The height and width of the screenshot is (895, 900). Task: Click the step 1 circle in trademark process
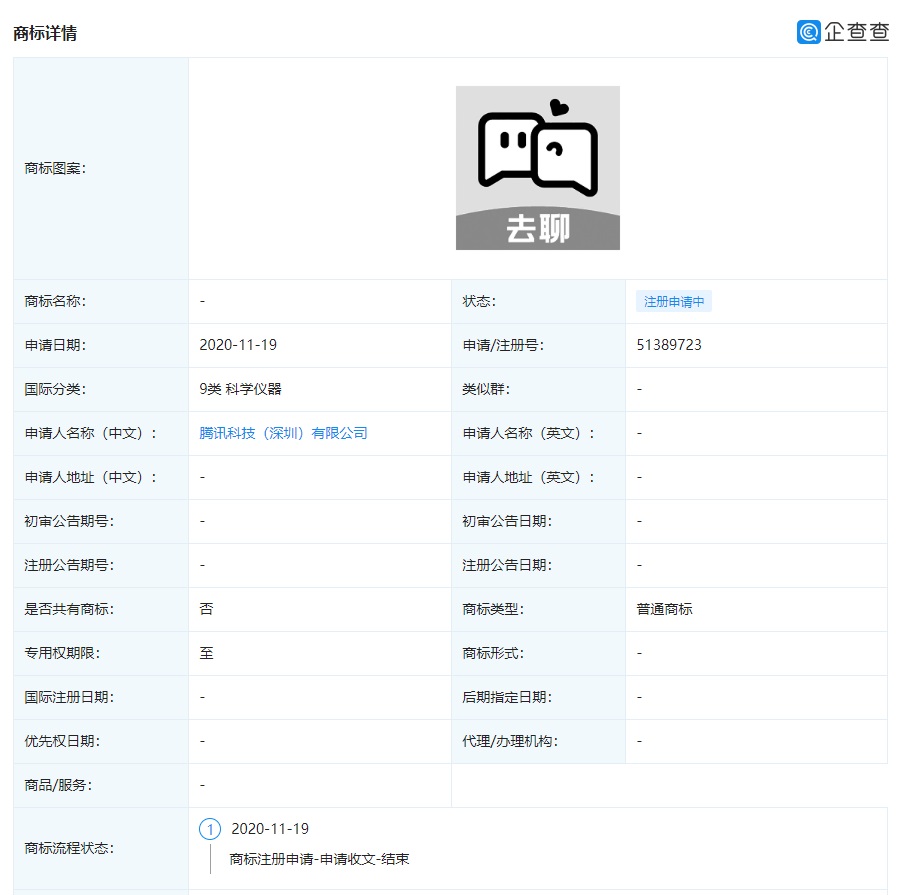click(210, 829)
